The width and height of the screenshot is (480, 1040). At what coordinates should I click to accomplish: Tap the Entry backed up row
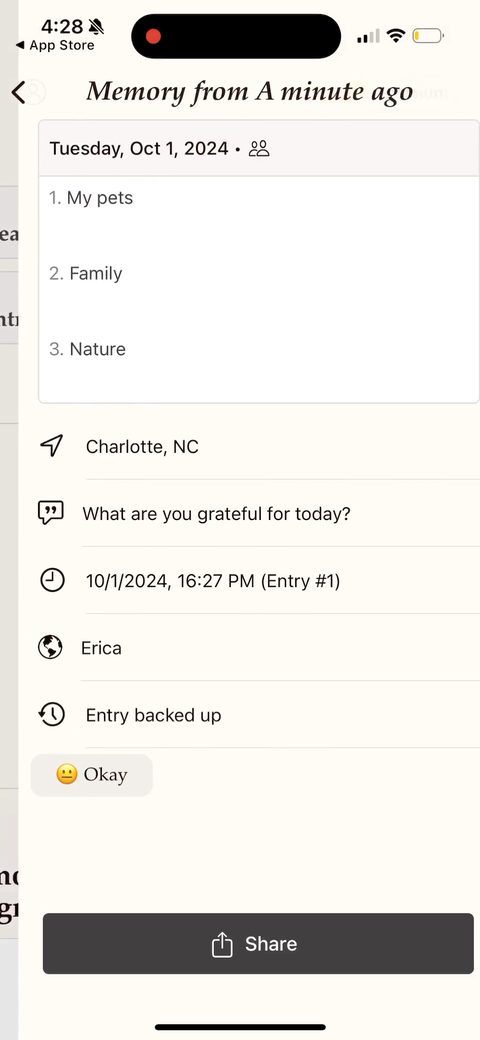point(259,715)
